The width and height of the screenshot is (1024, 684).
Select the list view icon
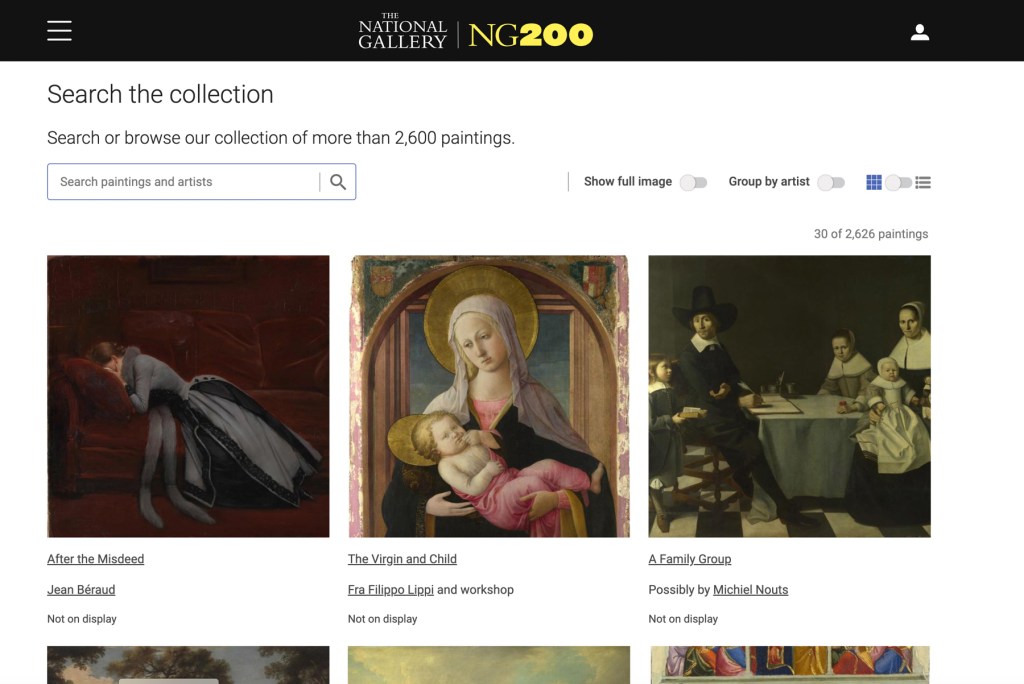[x=923, y=182]
